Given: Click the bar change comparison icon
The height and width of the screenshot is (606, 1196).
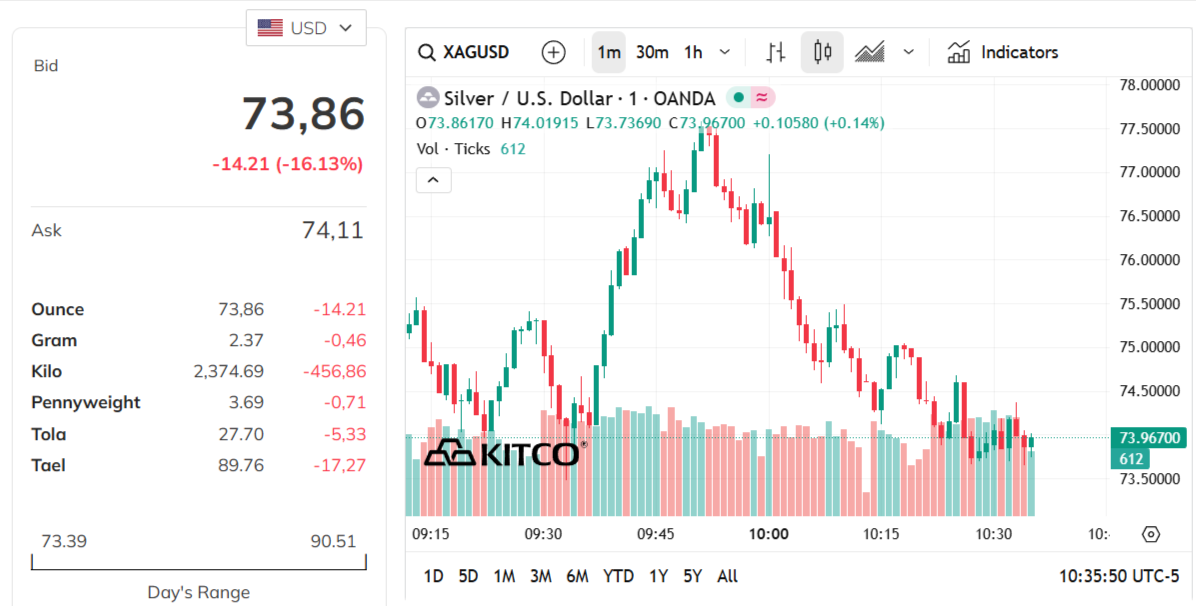Looking at the screenshot, I should [774, 51].
